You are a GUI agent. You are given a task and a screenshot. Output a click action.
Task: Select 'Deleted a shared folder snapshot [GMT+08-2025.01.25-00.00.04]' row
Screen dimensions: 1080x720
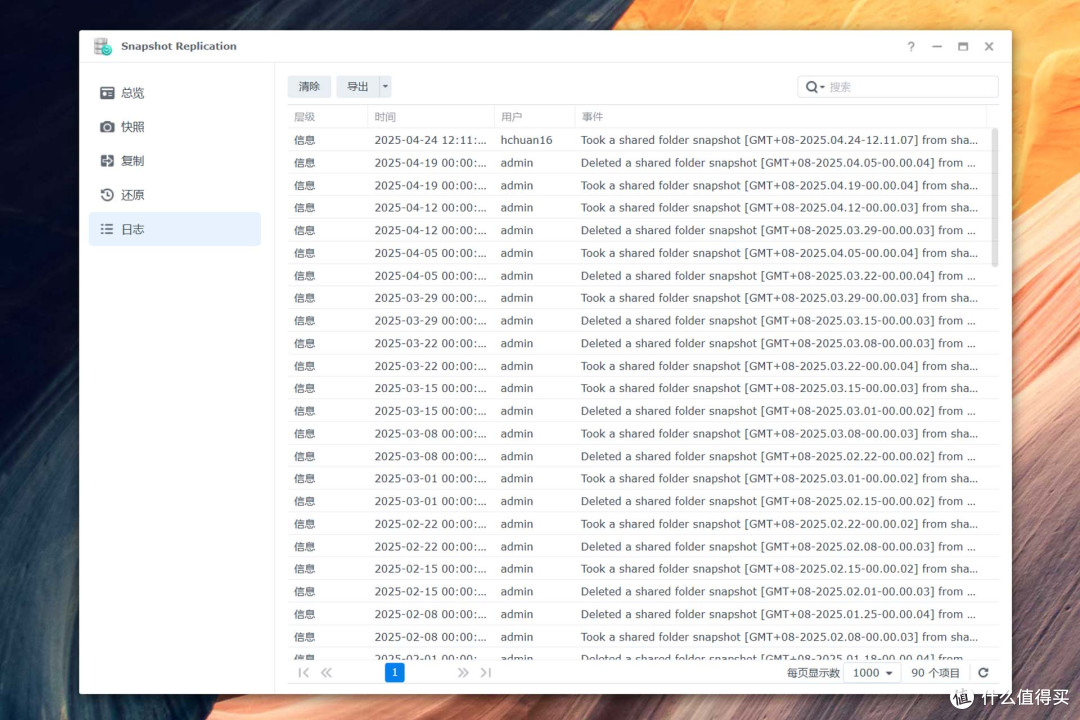point(643,614)
